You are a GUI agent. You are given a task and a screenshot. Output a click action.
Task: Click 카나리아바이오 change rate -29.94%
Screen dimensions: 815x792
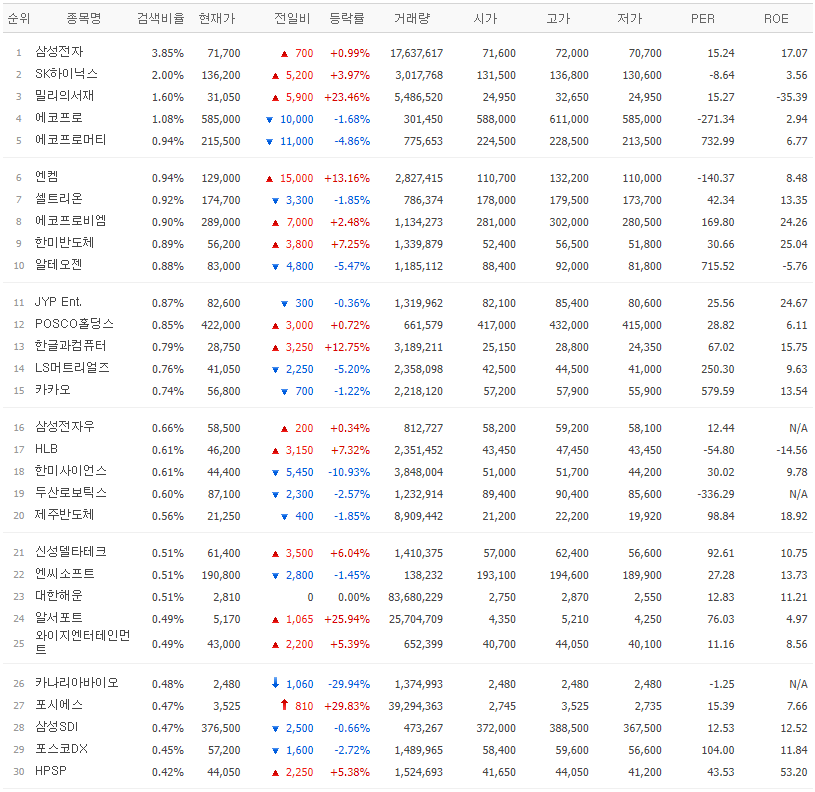[x=349, y=684]
